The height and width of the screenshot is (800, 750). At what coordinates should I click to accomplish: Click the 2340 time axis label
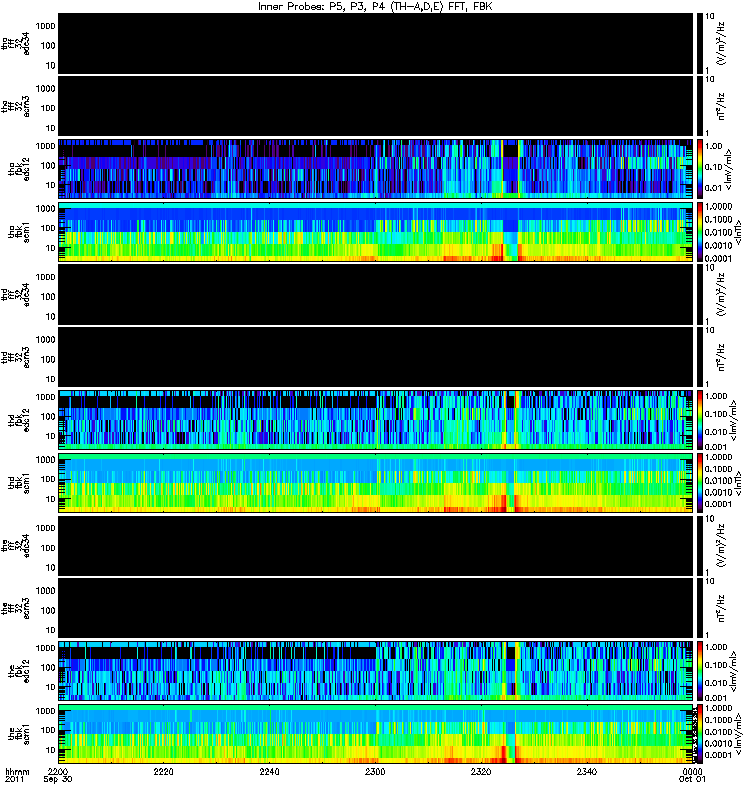click(587, 771)
